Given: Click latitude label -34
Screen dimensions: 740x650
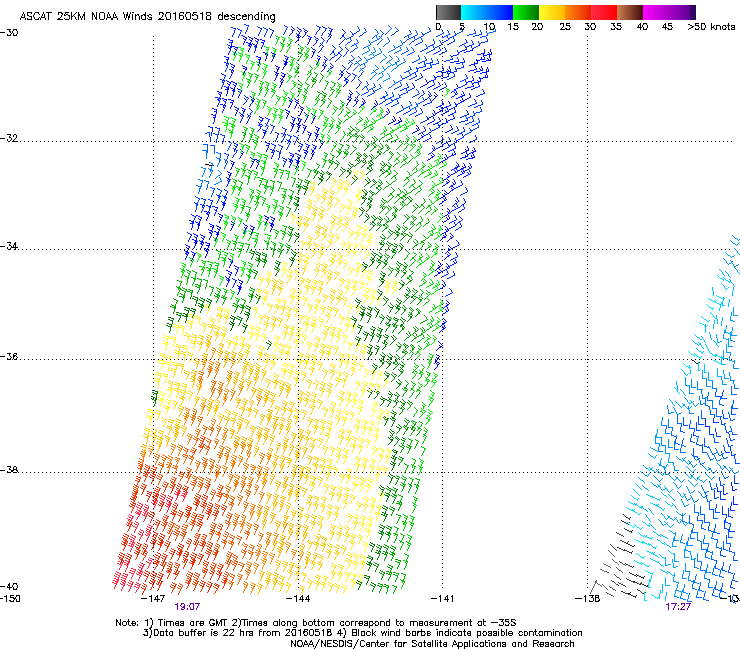Looking at the screenshot, I should (x=9, y=246).
